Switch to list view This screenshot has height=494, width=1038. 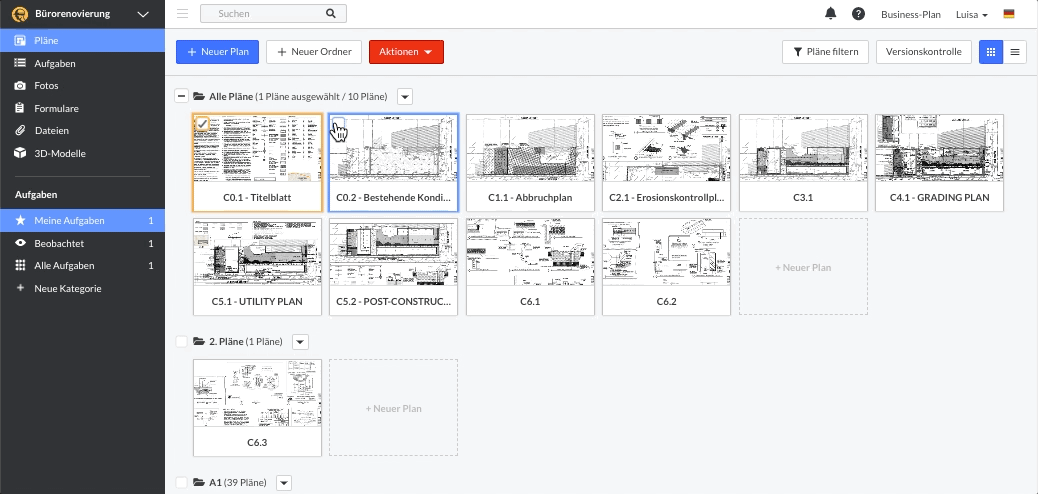(1015, 52)
